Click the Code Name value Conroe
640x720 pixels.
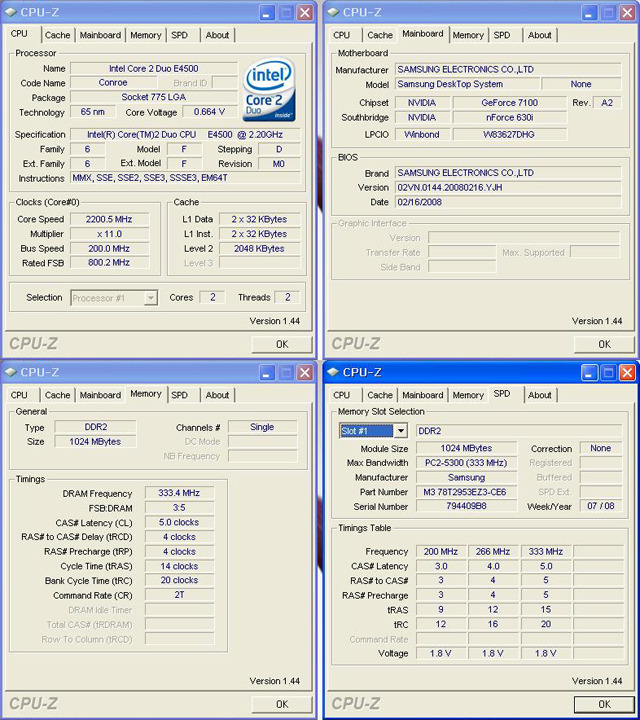point(113,83)
